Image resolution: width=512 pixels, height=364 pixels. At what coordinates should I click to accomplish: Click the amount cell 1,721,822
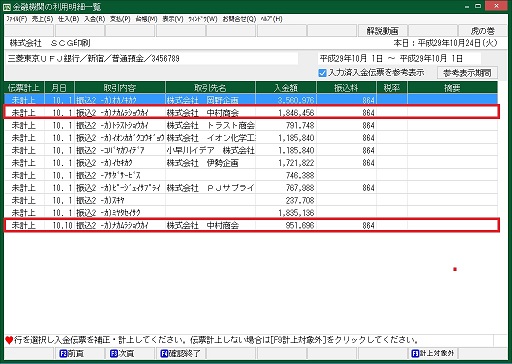286,163
